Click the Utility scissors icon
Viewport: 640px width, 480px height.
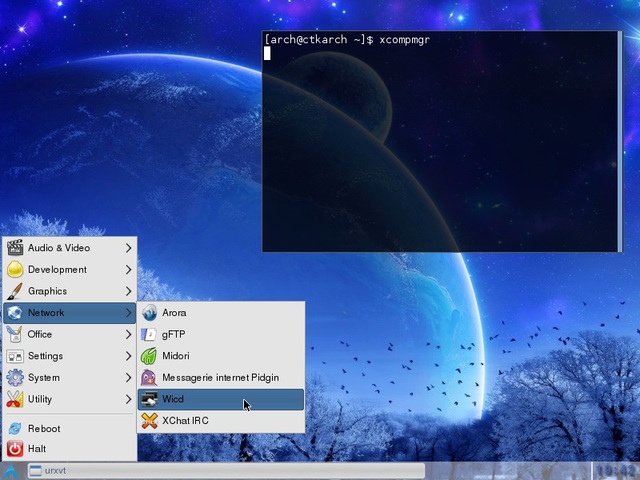pyautogui.click(x=15, y=399)
